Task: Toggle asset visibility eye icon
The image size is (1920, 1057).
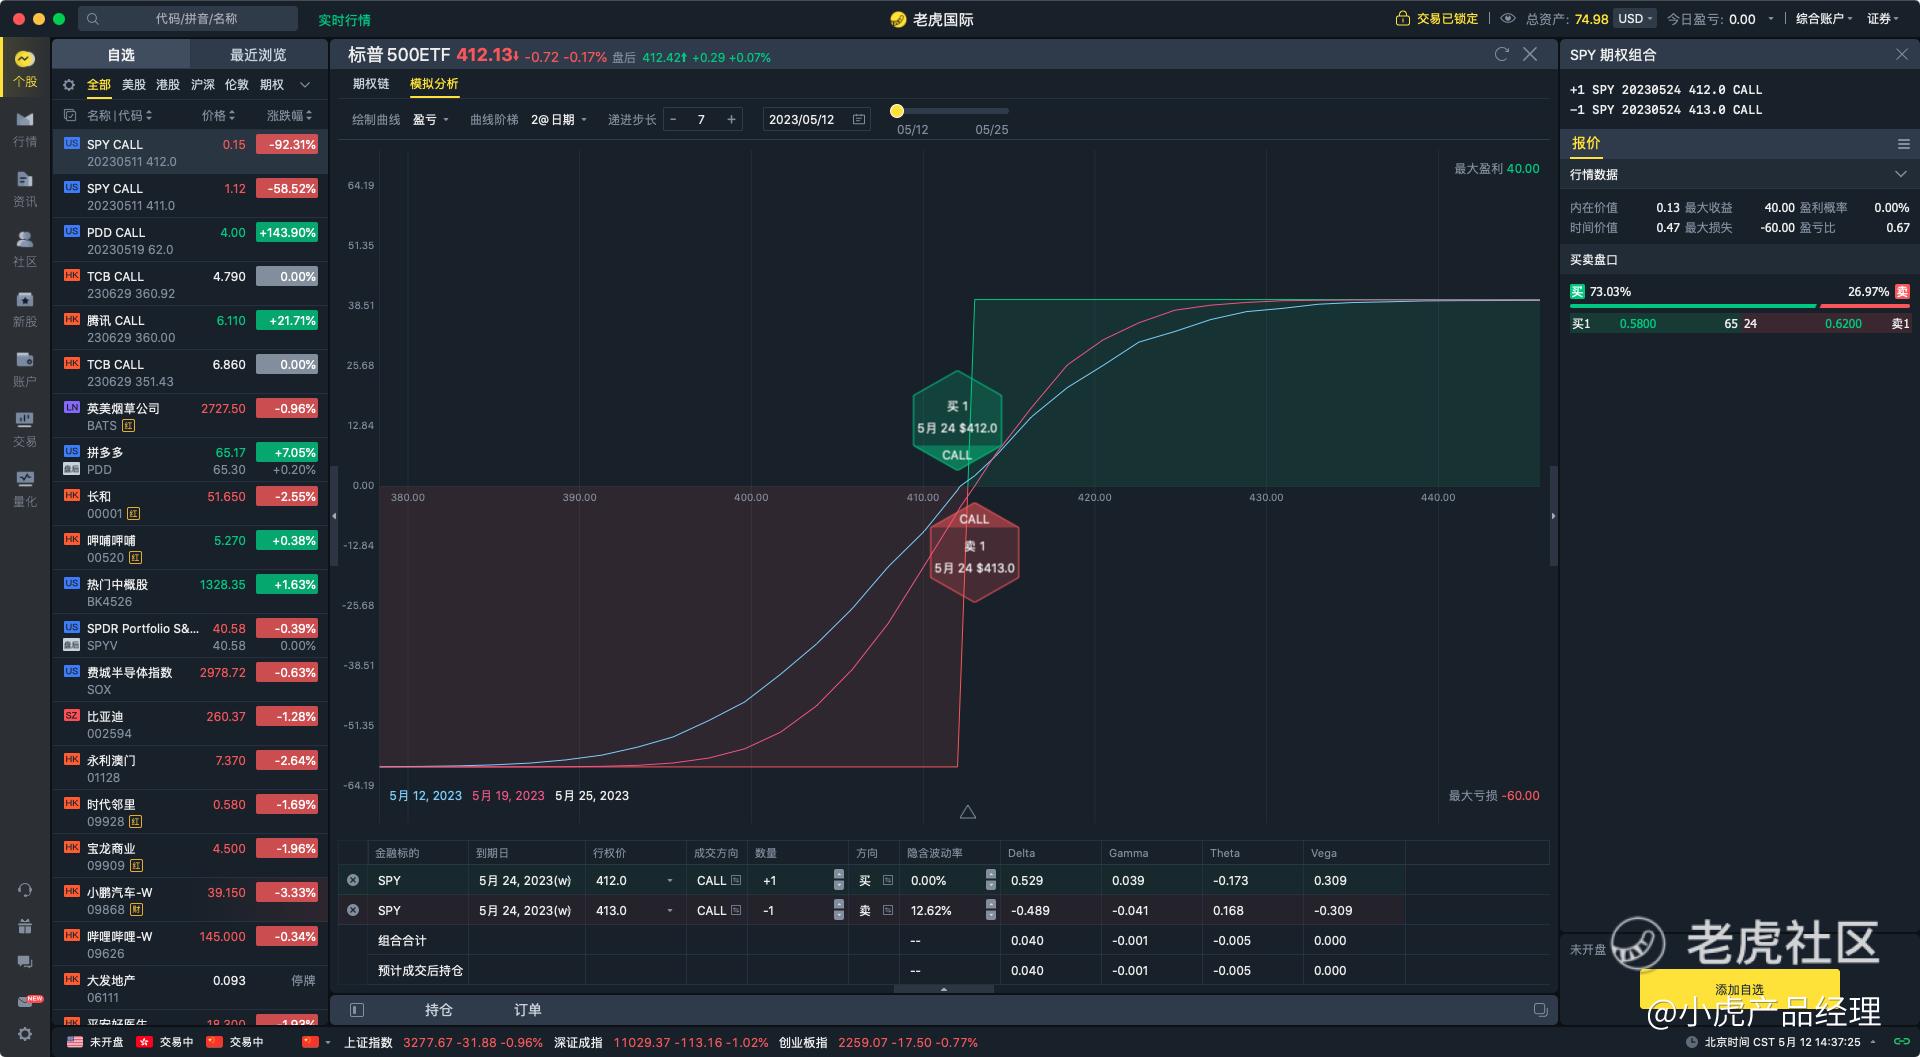Action: (x=1508, y=19)
